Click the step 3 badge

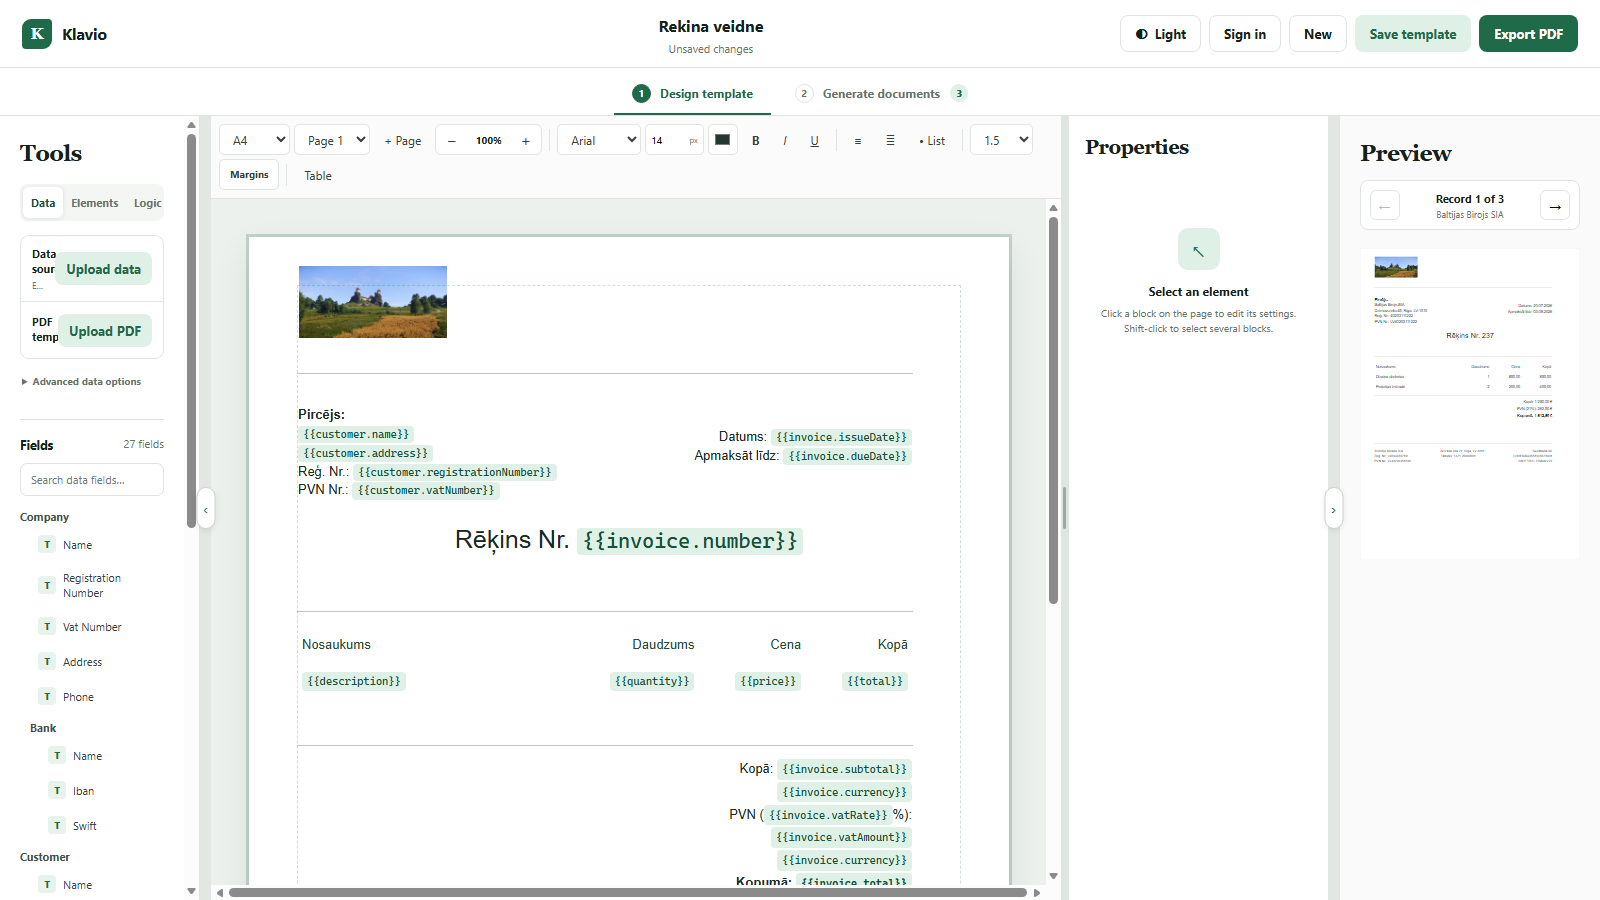point(959,94)
